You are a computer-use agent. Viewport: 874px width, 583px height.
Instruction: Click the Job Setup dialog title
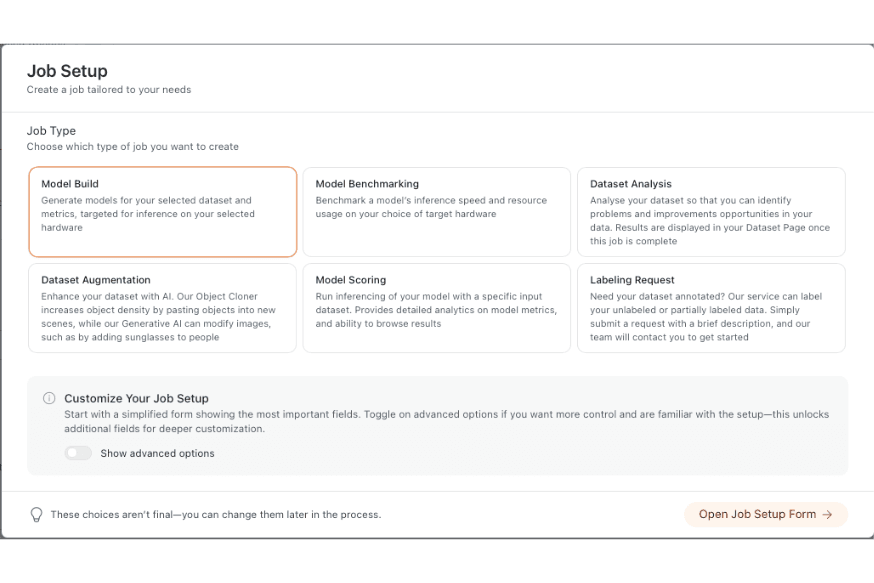tap(67, 71)
